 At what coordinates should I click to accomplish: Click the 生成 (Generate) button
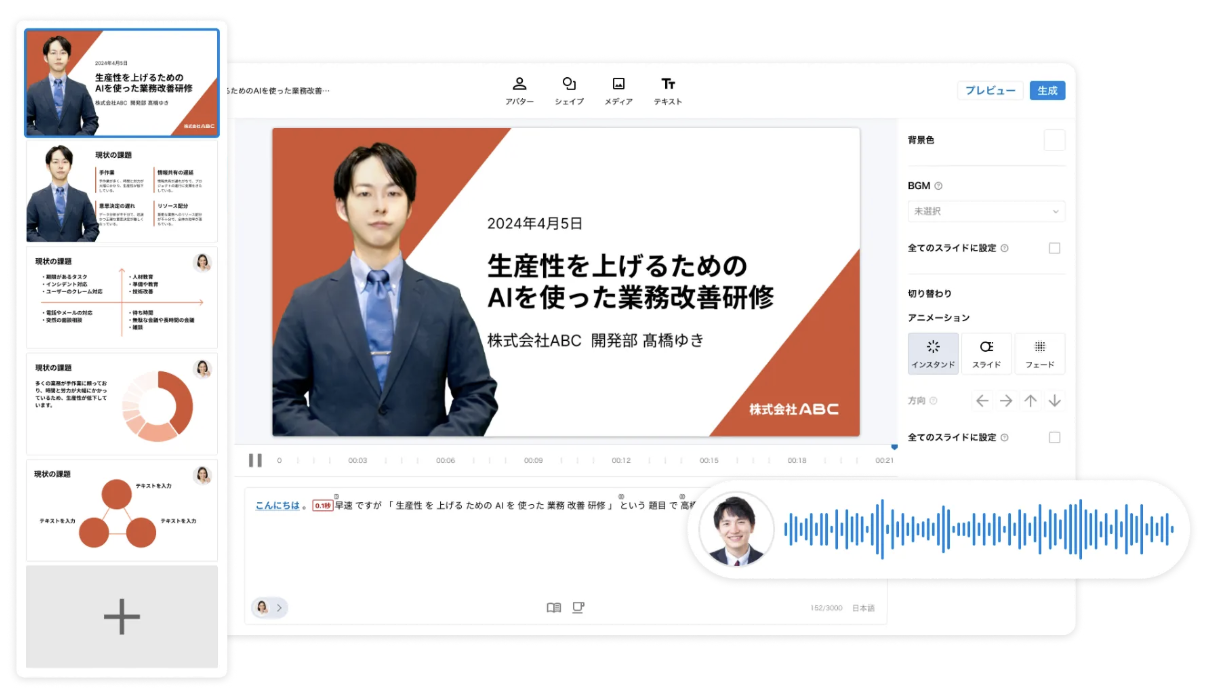pos(1047,90)
